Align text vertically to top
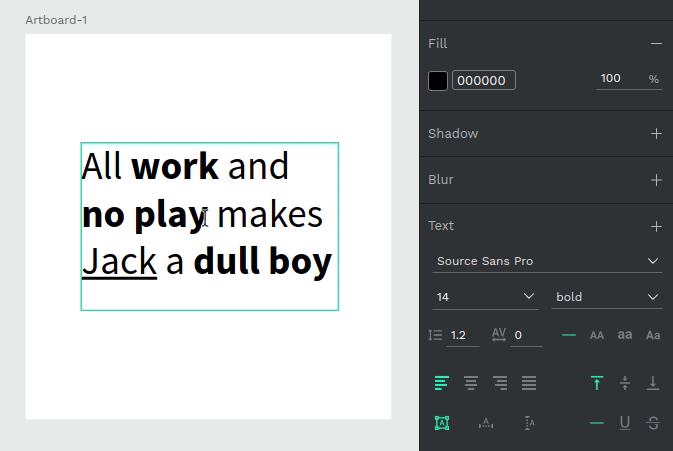673x451 pixels. pos(597,383)
